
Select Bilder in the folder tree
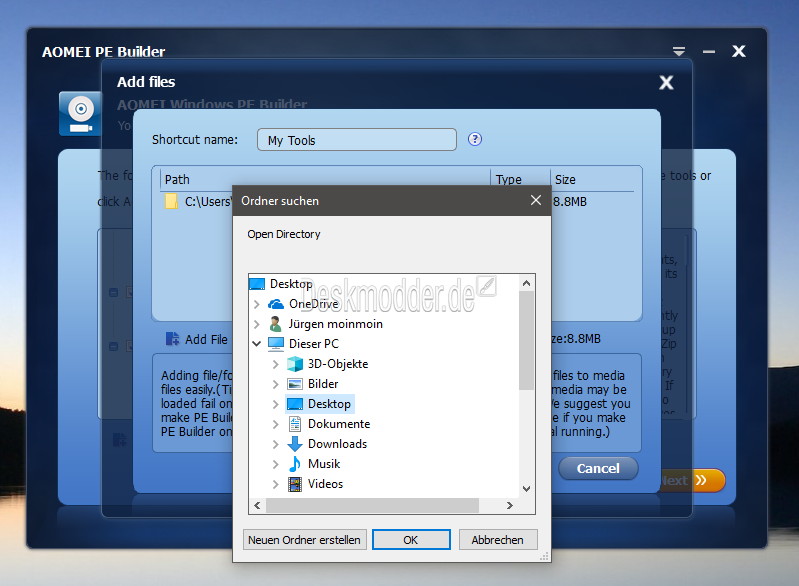(323, 384)
